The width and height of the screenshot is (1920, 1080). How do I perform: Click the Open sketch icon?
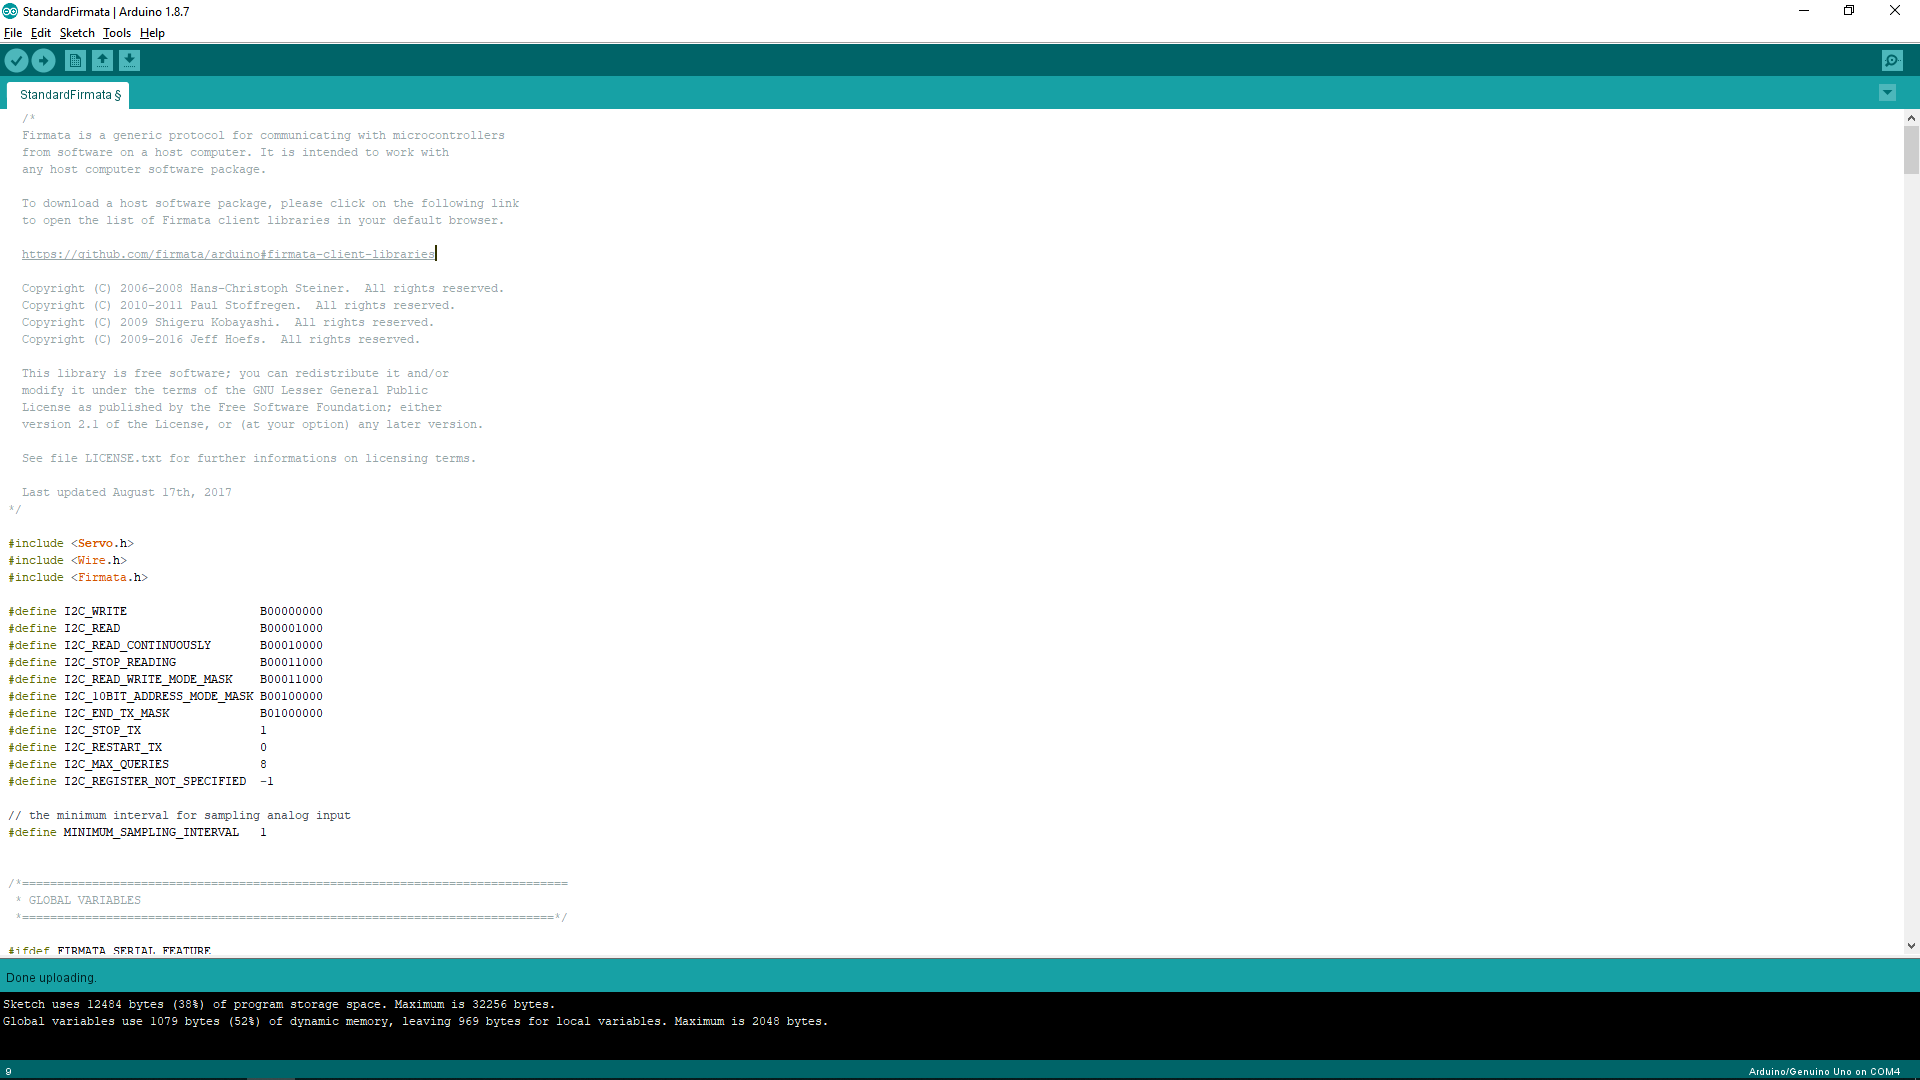pyautogui.click(x=102, y=61)
